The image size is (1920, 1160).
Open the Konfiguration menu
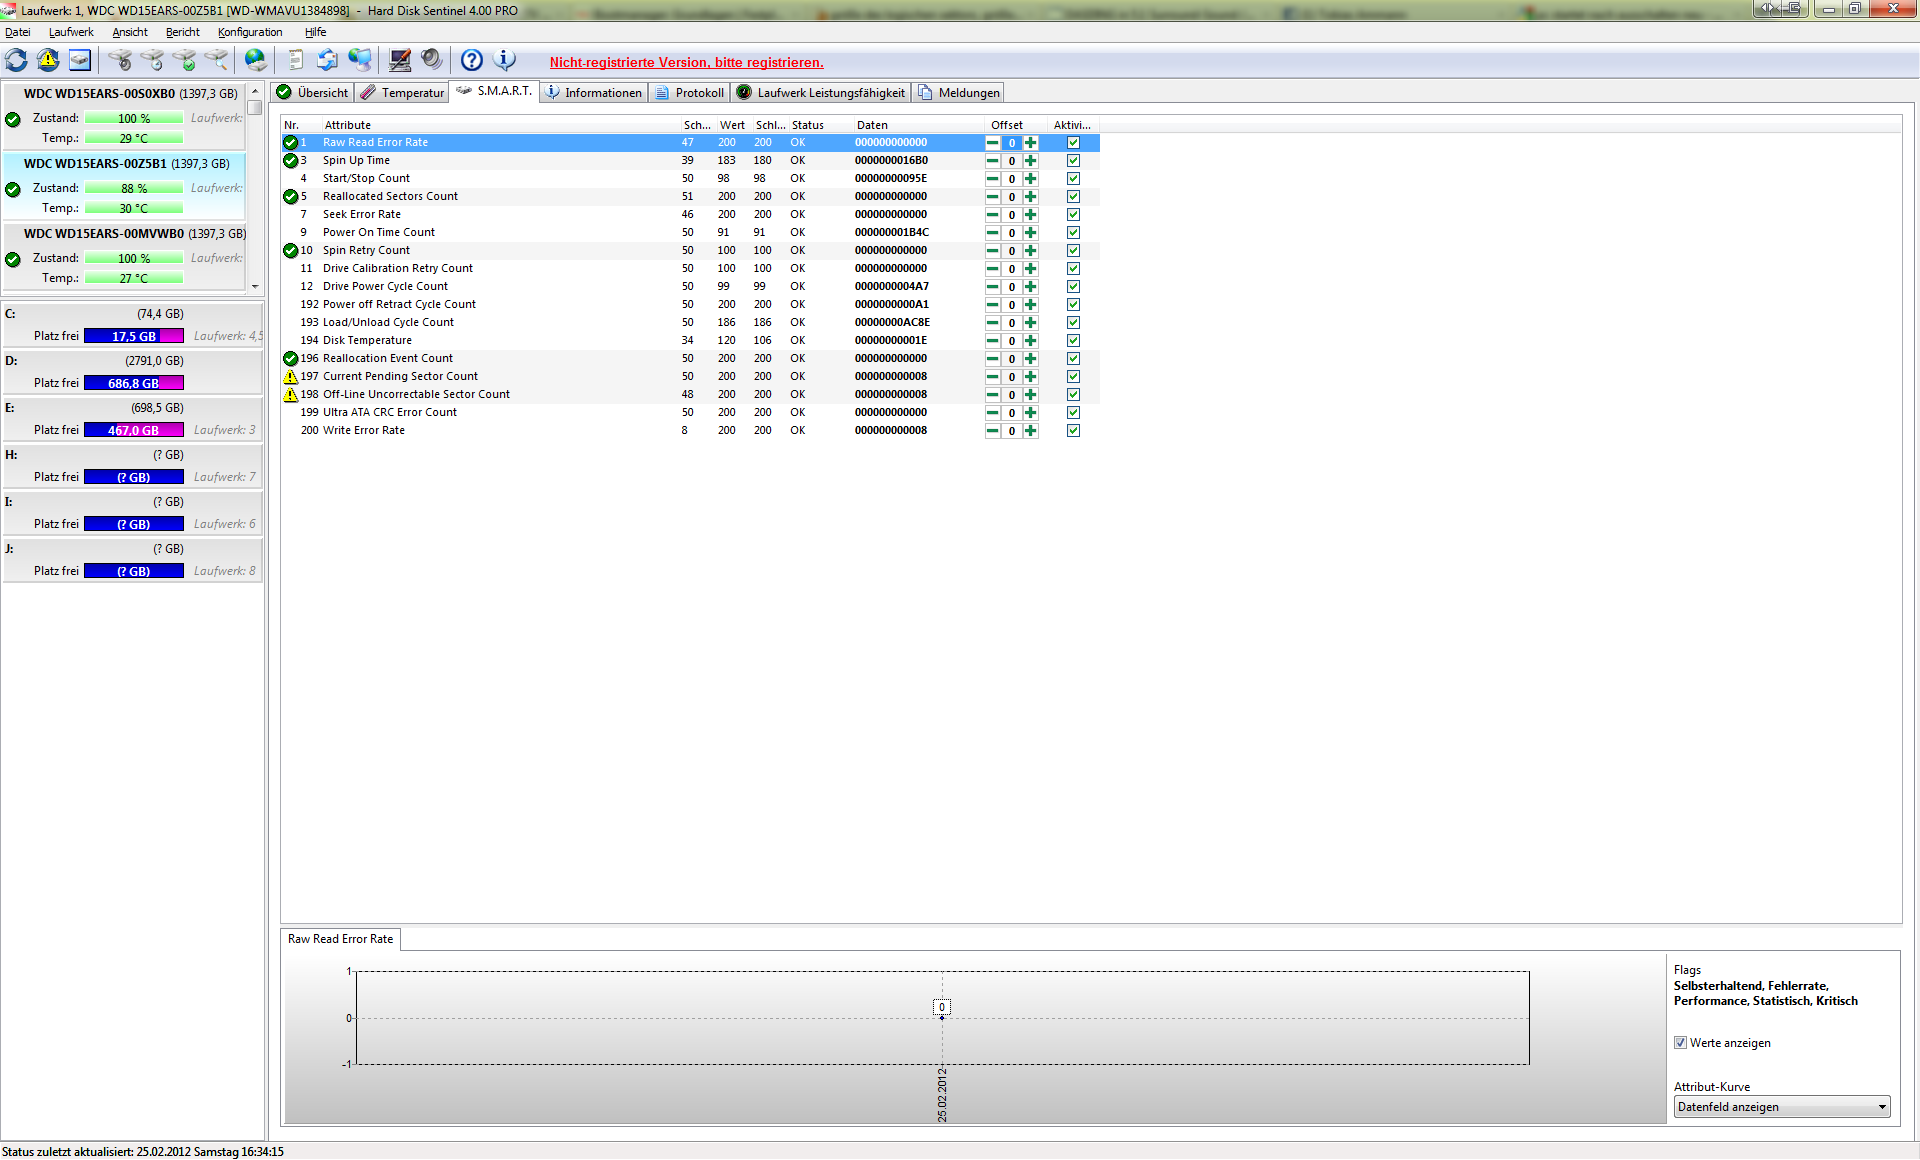(x=250, y=32)
